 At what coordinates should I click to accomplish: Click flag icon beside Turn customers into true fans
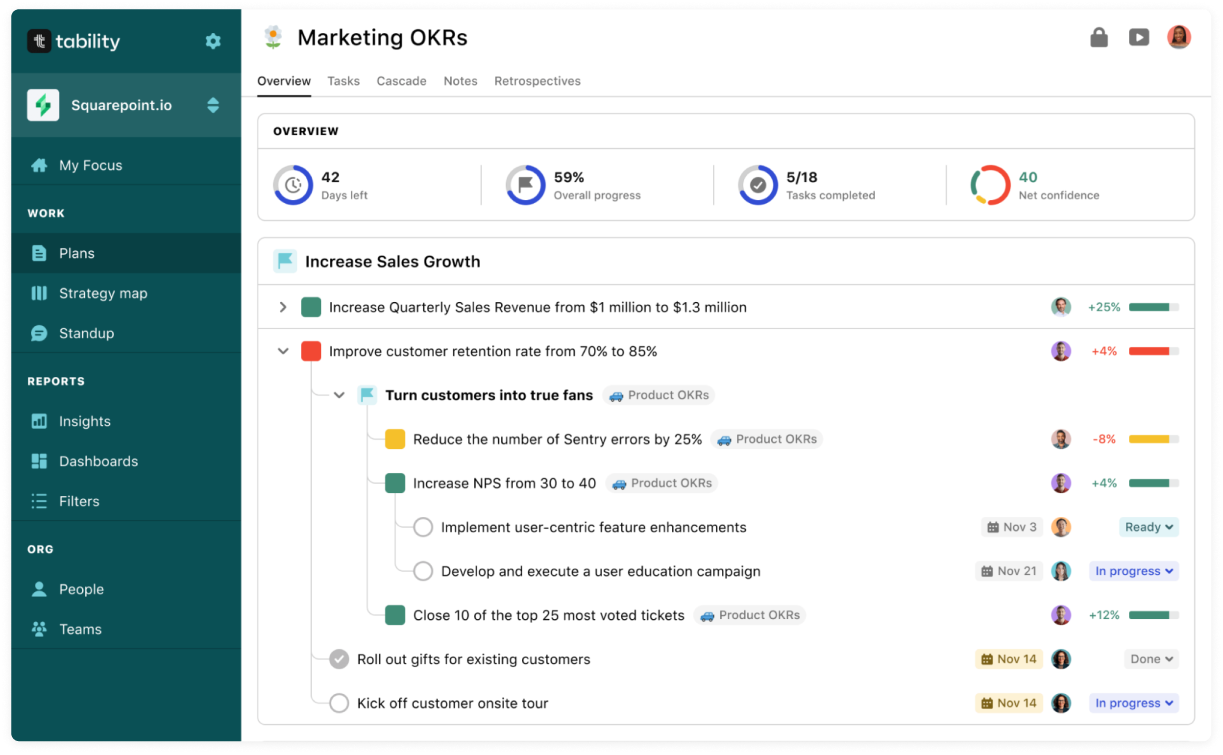(x=367, y=395)
